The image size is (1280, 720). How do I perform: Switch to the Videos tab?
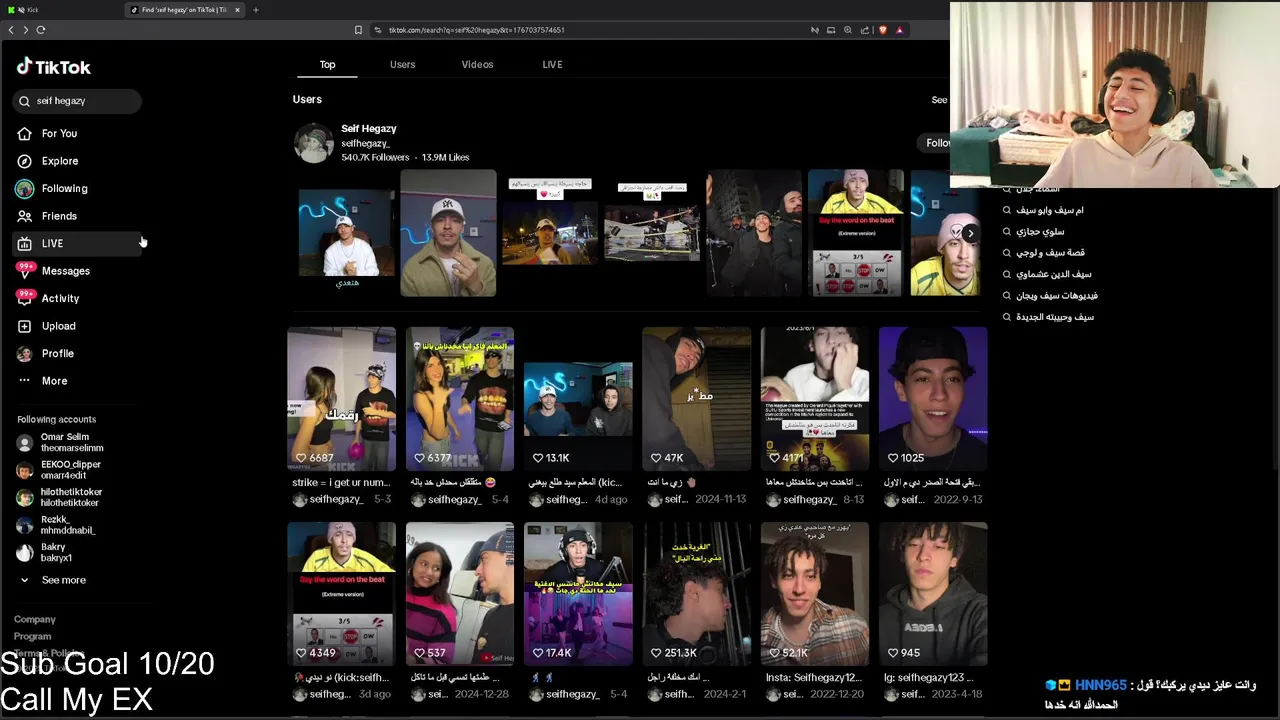(477, 64)
